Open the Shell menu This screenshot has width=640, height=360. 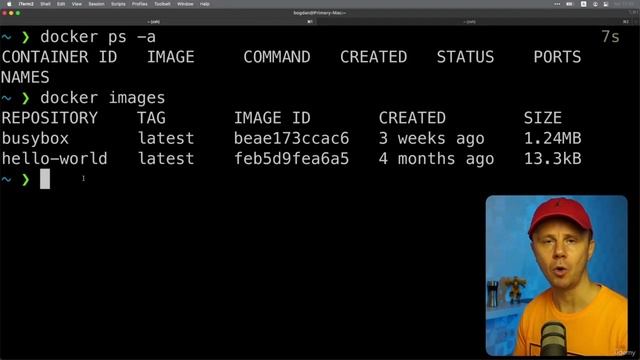(x=45, y=4)
